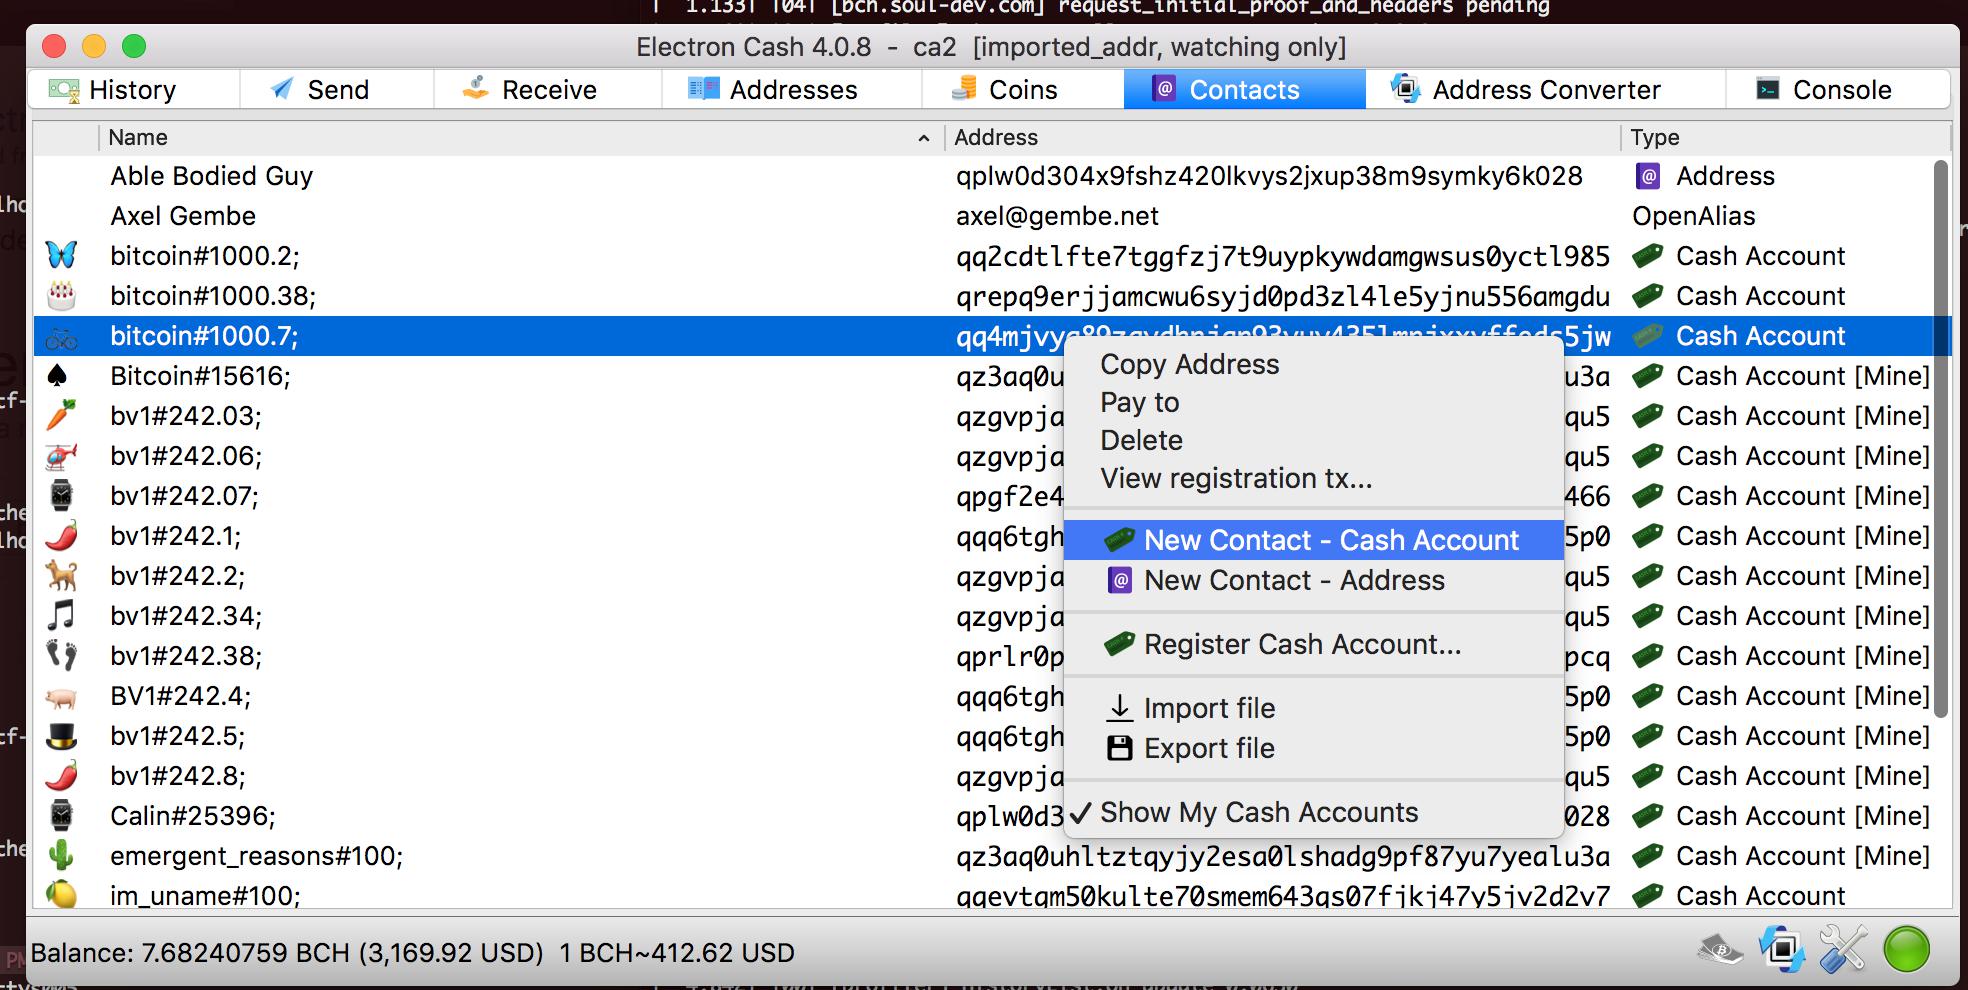Viewport: 1968px width, 990px height.
Task: Click the music note emoji for bv1#242.34
Action: click(61, 616)
